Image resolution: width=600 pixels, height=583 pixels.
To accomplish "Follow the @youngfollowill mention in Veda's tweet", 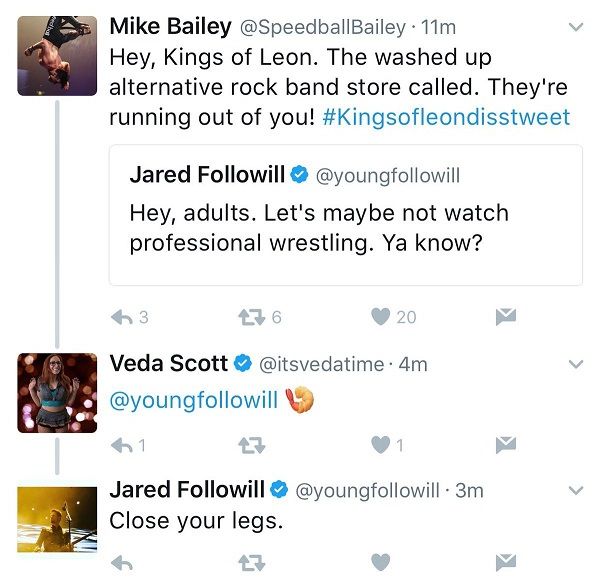I will click(193, 400).
